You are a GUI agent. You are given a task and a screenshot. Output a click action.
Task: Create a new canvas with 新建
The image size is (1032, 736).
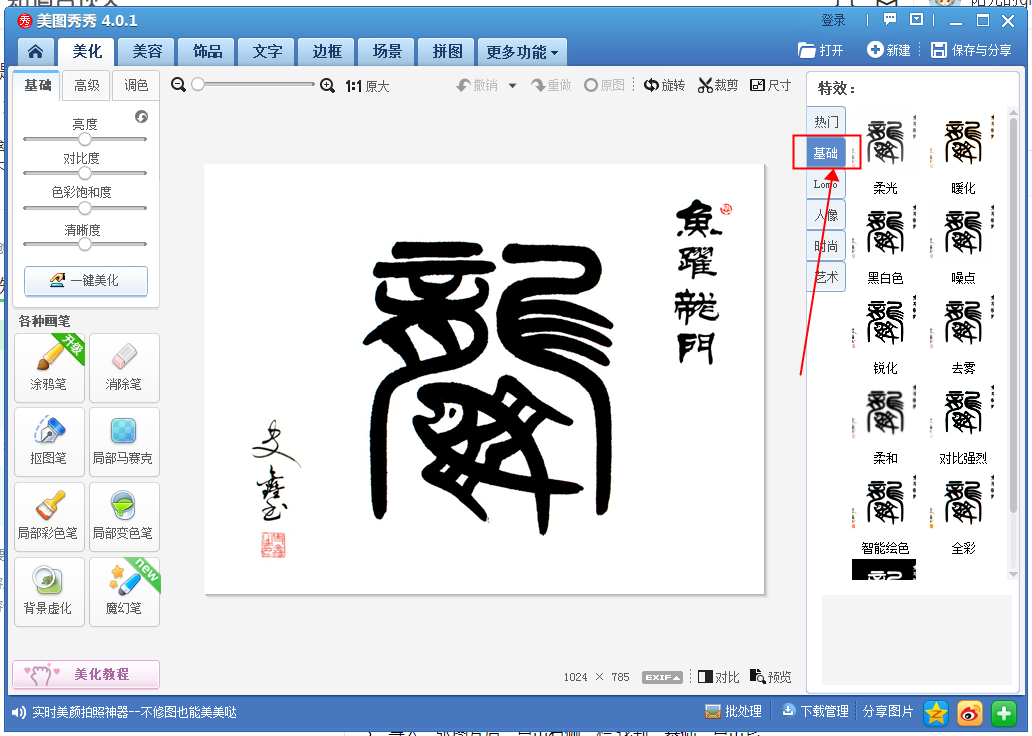tap(889, 51)
